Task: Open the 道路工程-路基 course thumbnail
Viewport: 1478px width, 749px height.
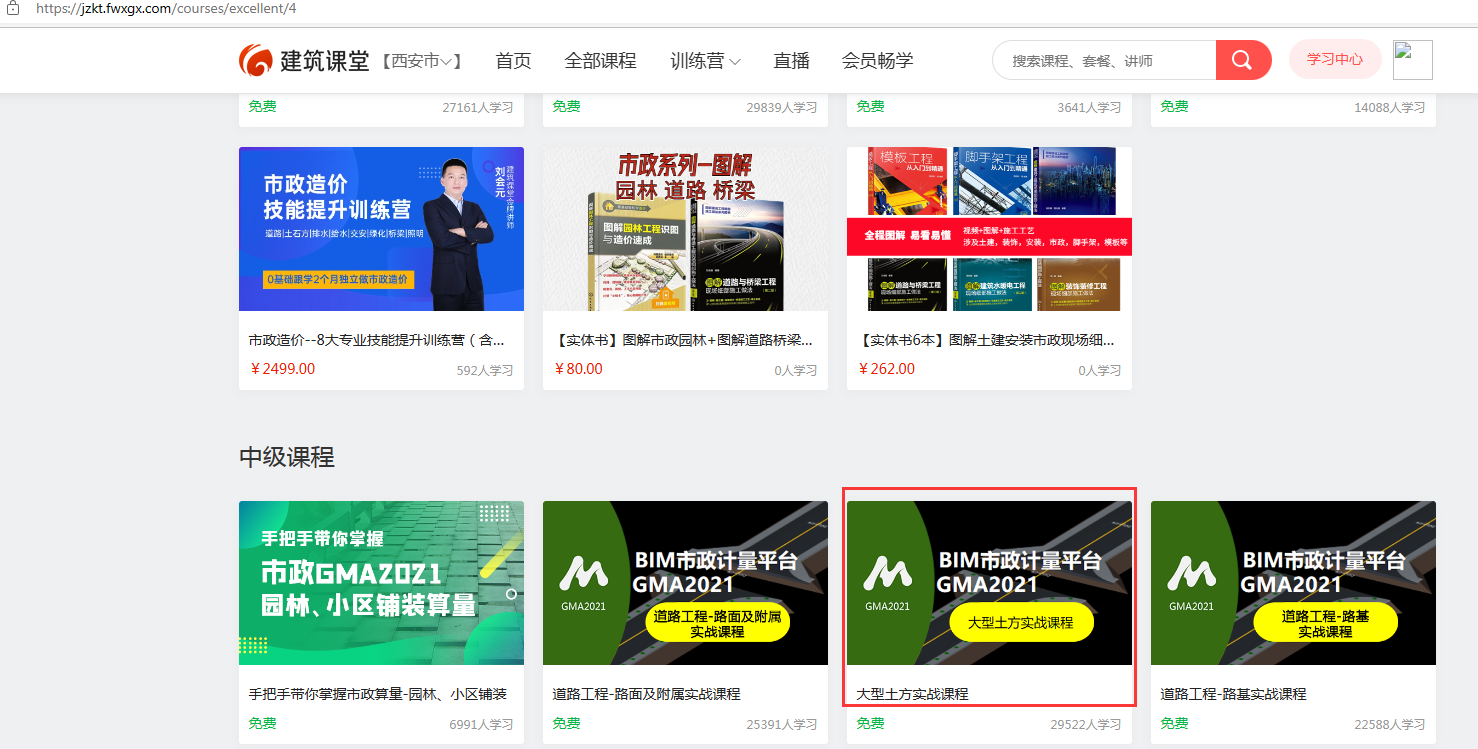Action: coord(1293,583)
